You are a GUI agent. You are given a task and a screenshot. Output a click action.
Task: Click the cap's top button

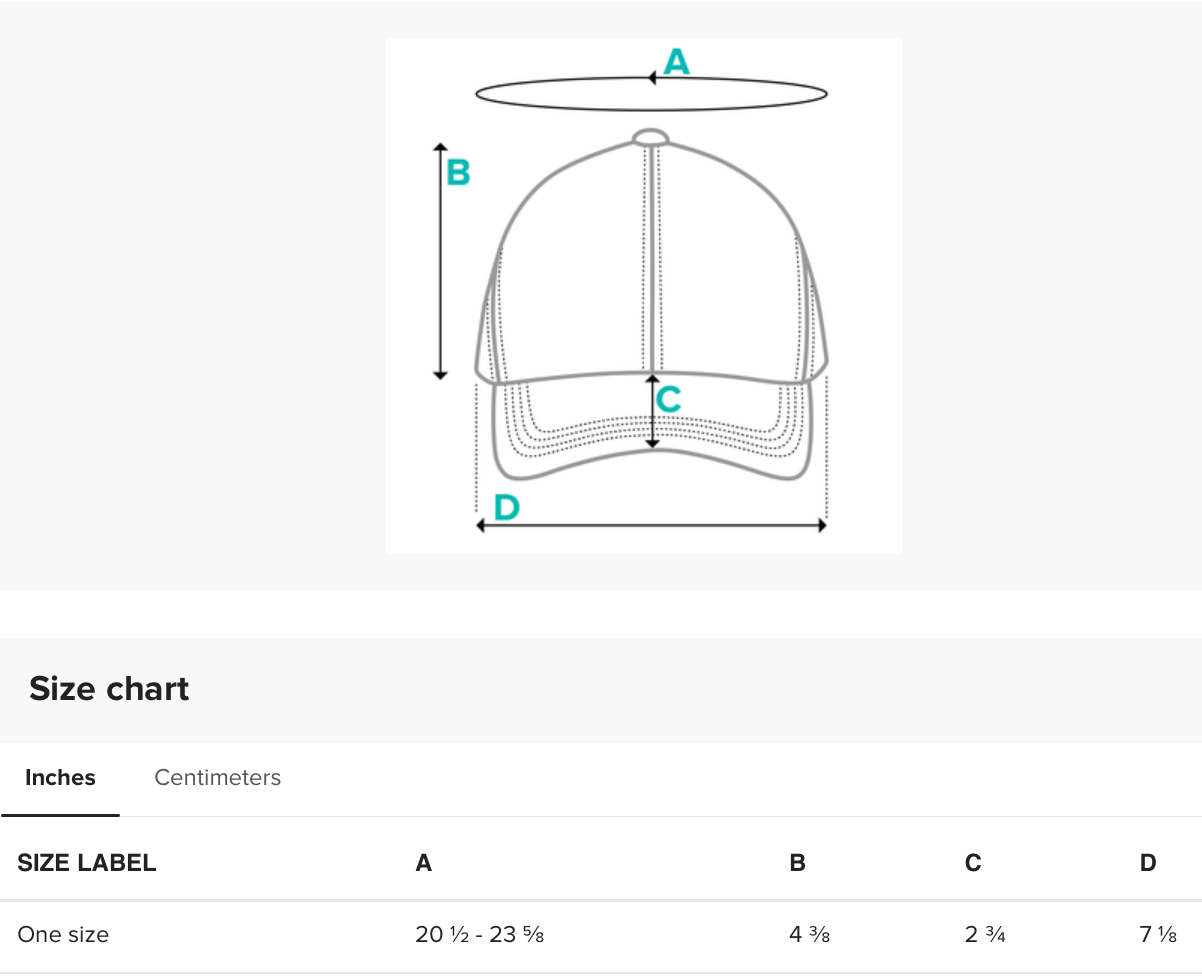pos(650,137)
